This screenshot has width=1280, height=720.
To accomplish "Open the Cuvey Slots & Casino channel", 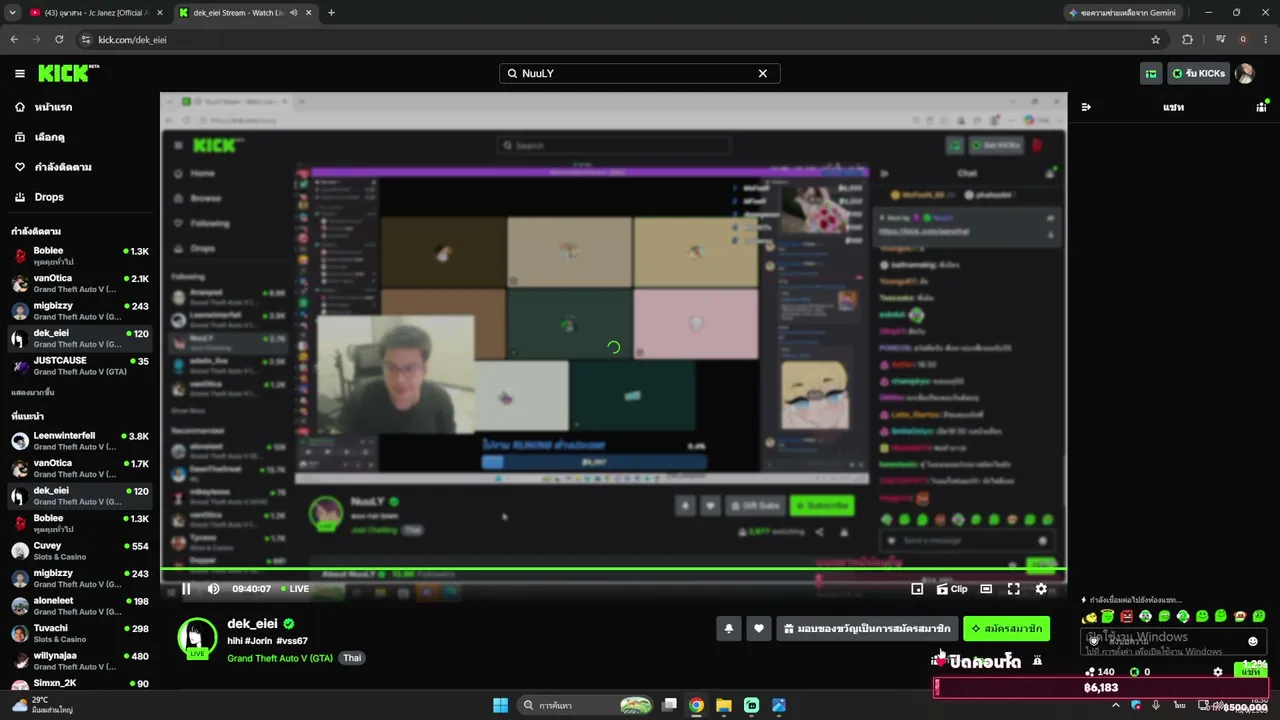I will point(80,551).
